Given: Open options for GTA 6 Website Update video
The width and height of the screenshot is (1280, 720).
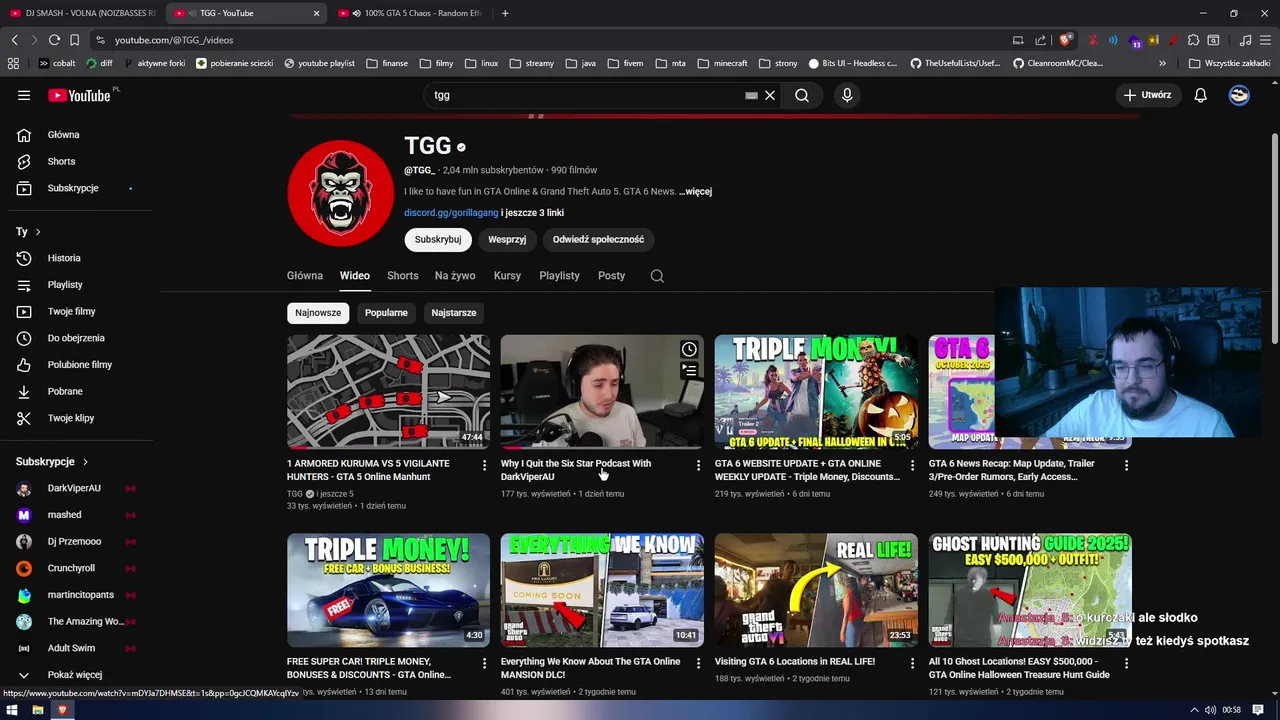Looking at the screenshot, I should (912, 465).
